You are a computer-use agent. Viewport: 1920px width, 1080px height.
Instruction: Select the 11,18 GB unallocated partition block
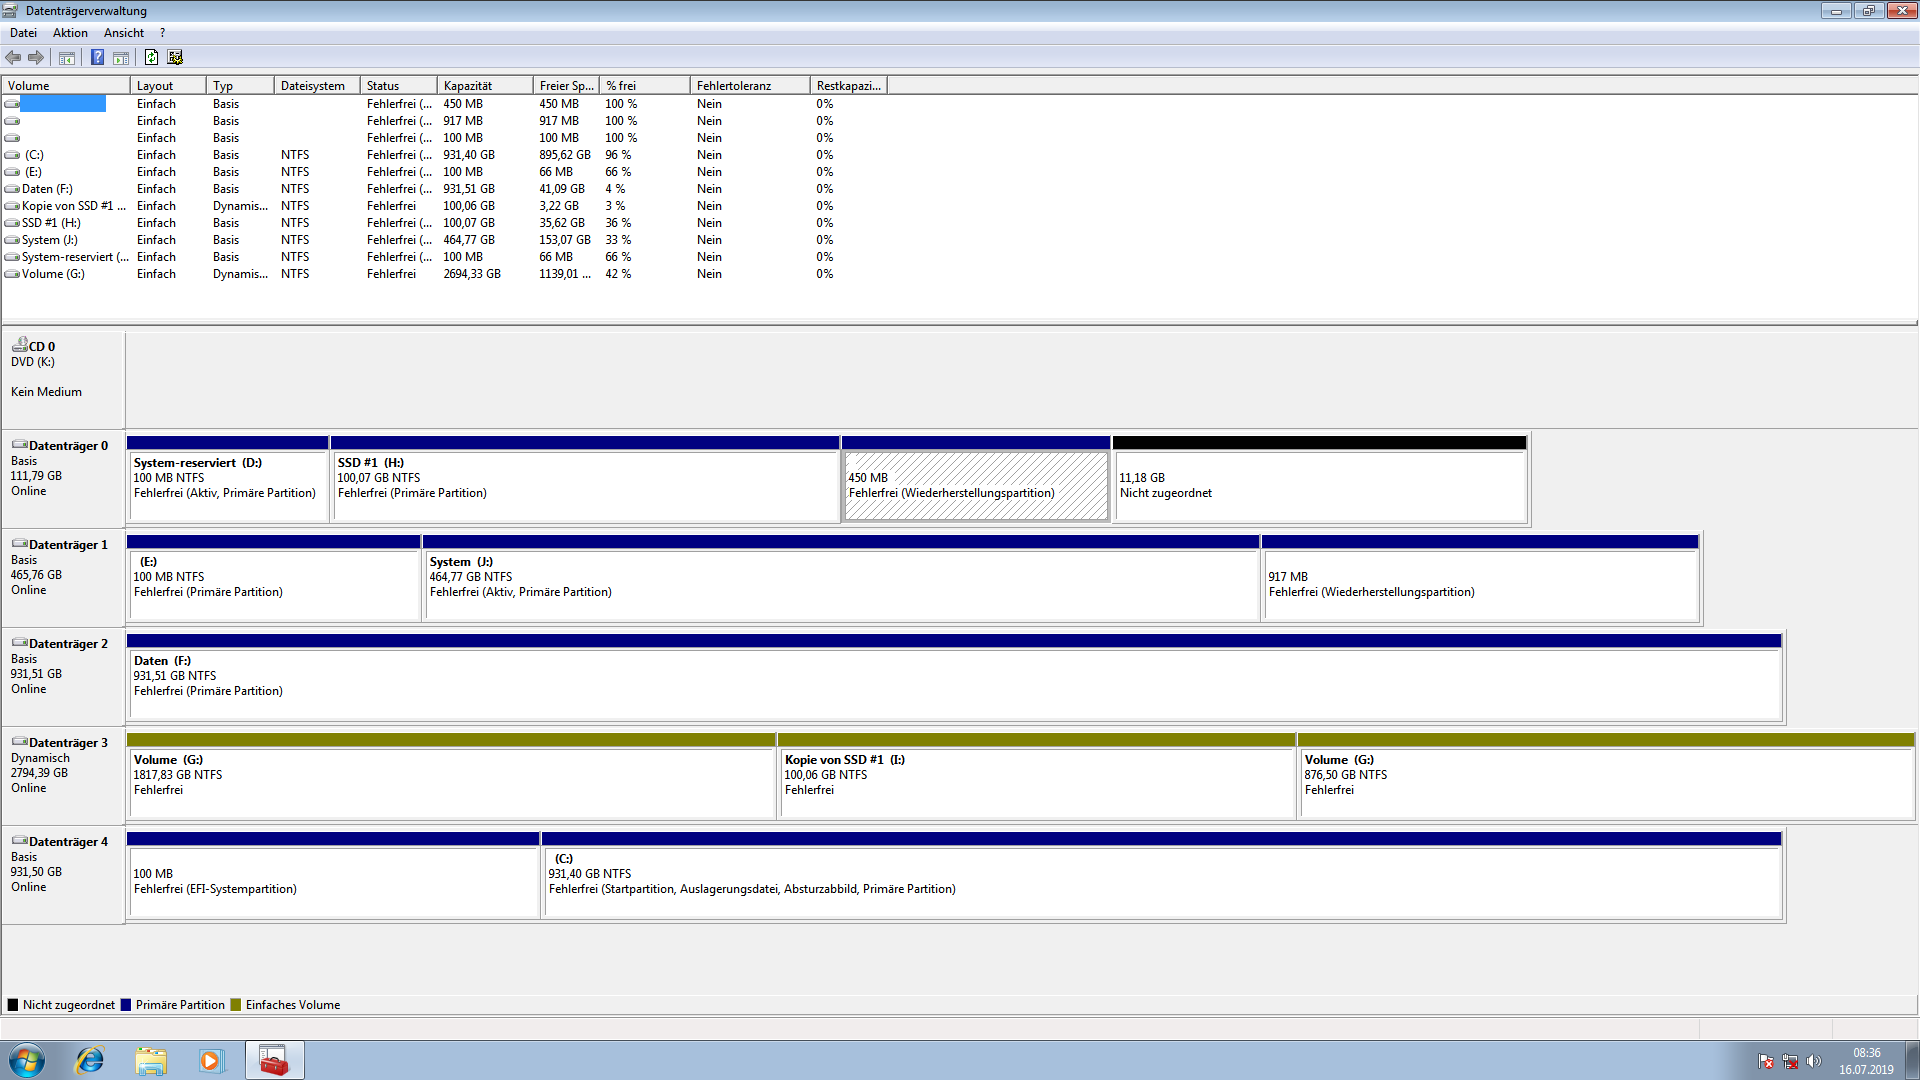click(x=1320, y=486)
